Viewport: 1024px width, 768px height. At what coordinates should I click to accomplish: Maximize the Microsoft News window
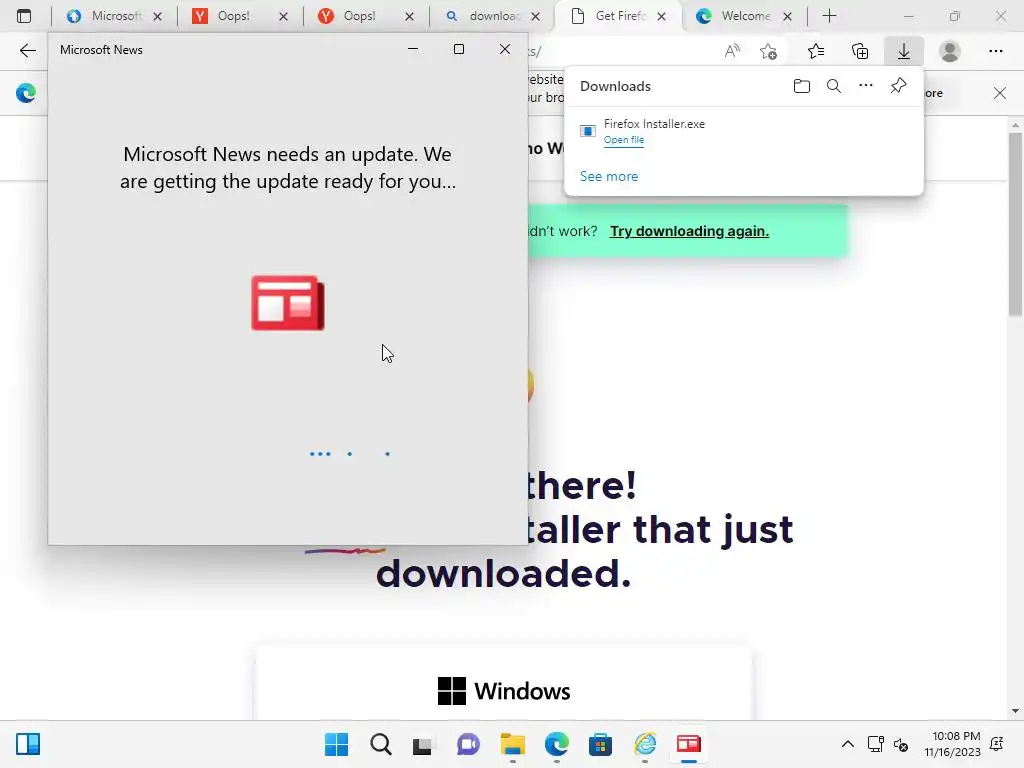[459, 49]
